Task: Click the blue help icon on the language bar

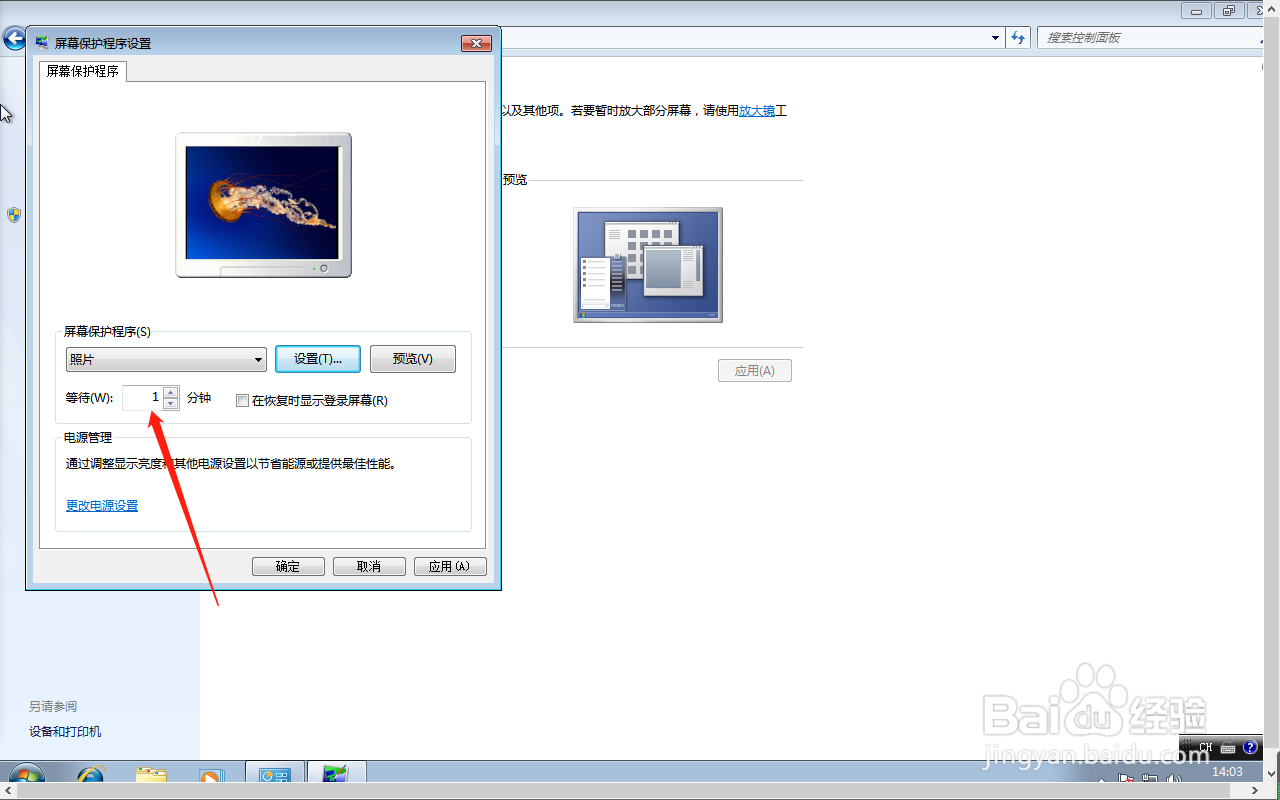Action: tap(1250, 747)
